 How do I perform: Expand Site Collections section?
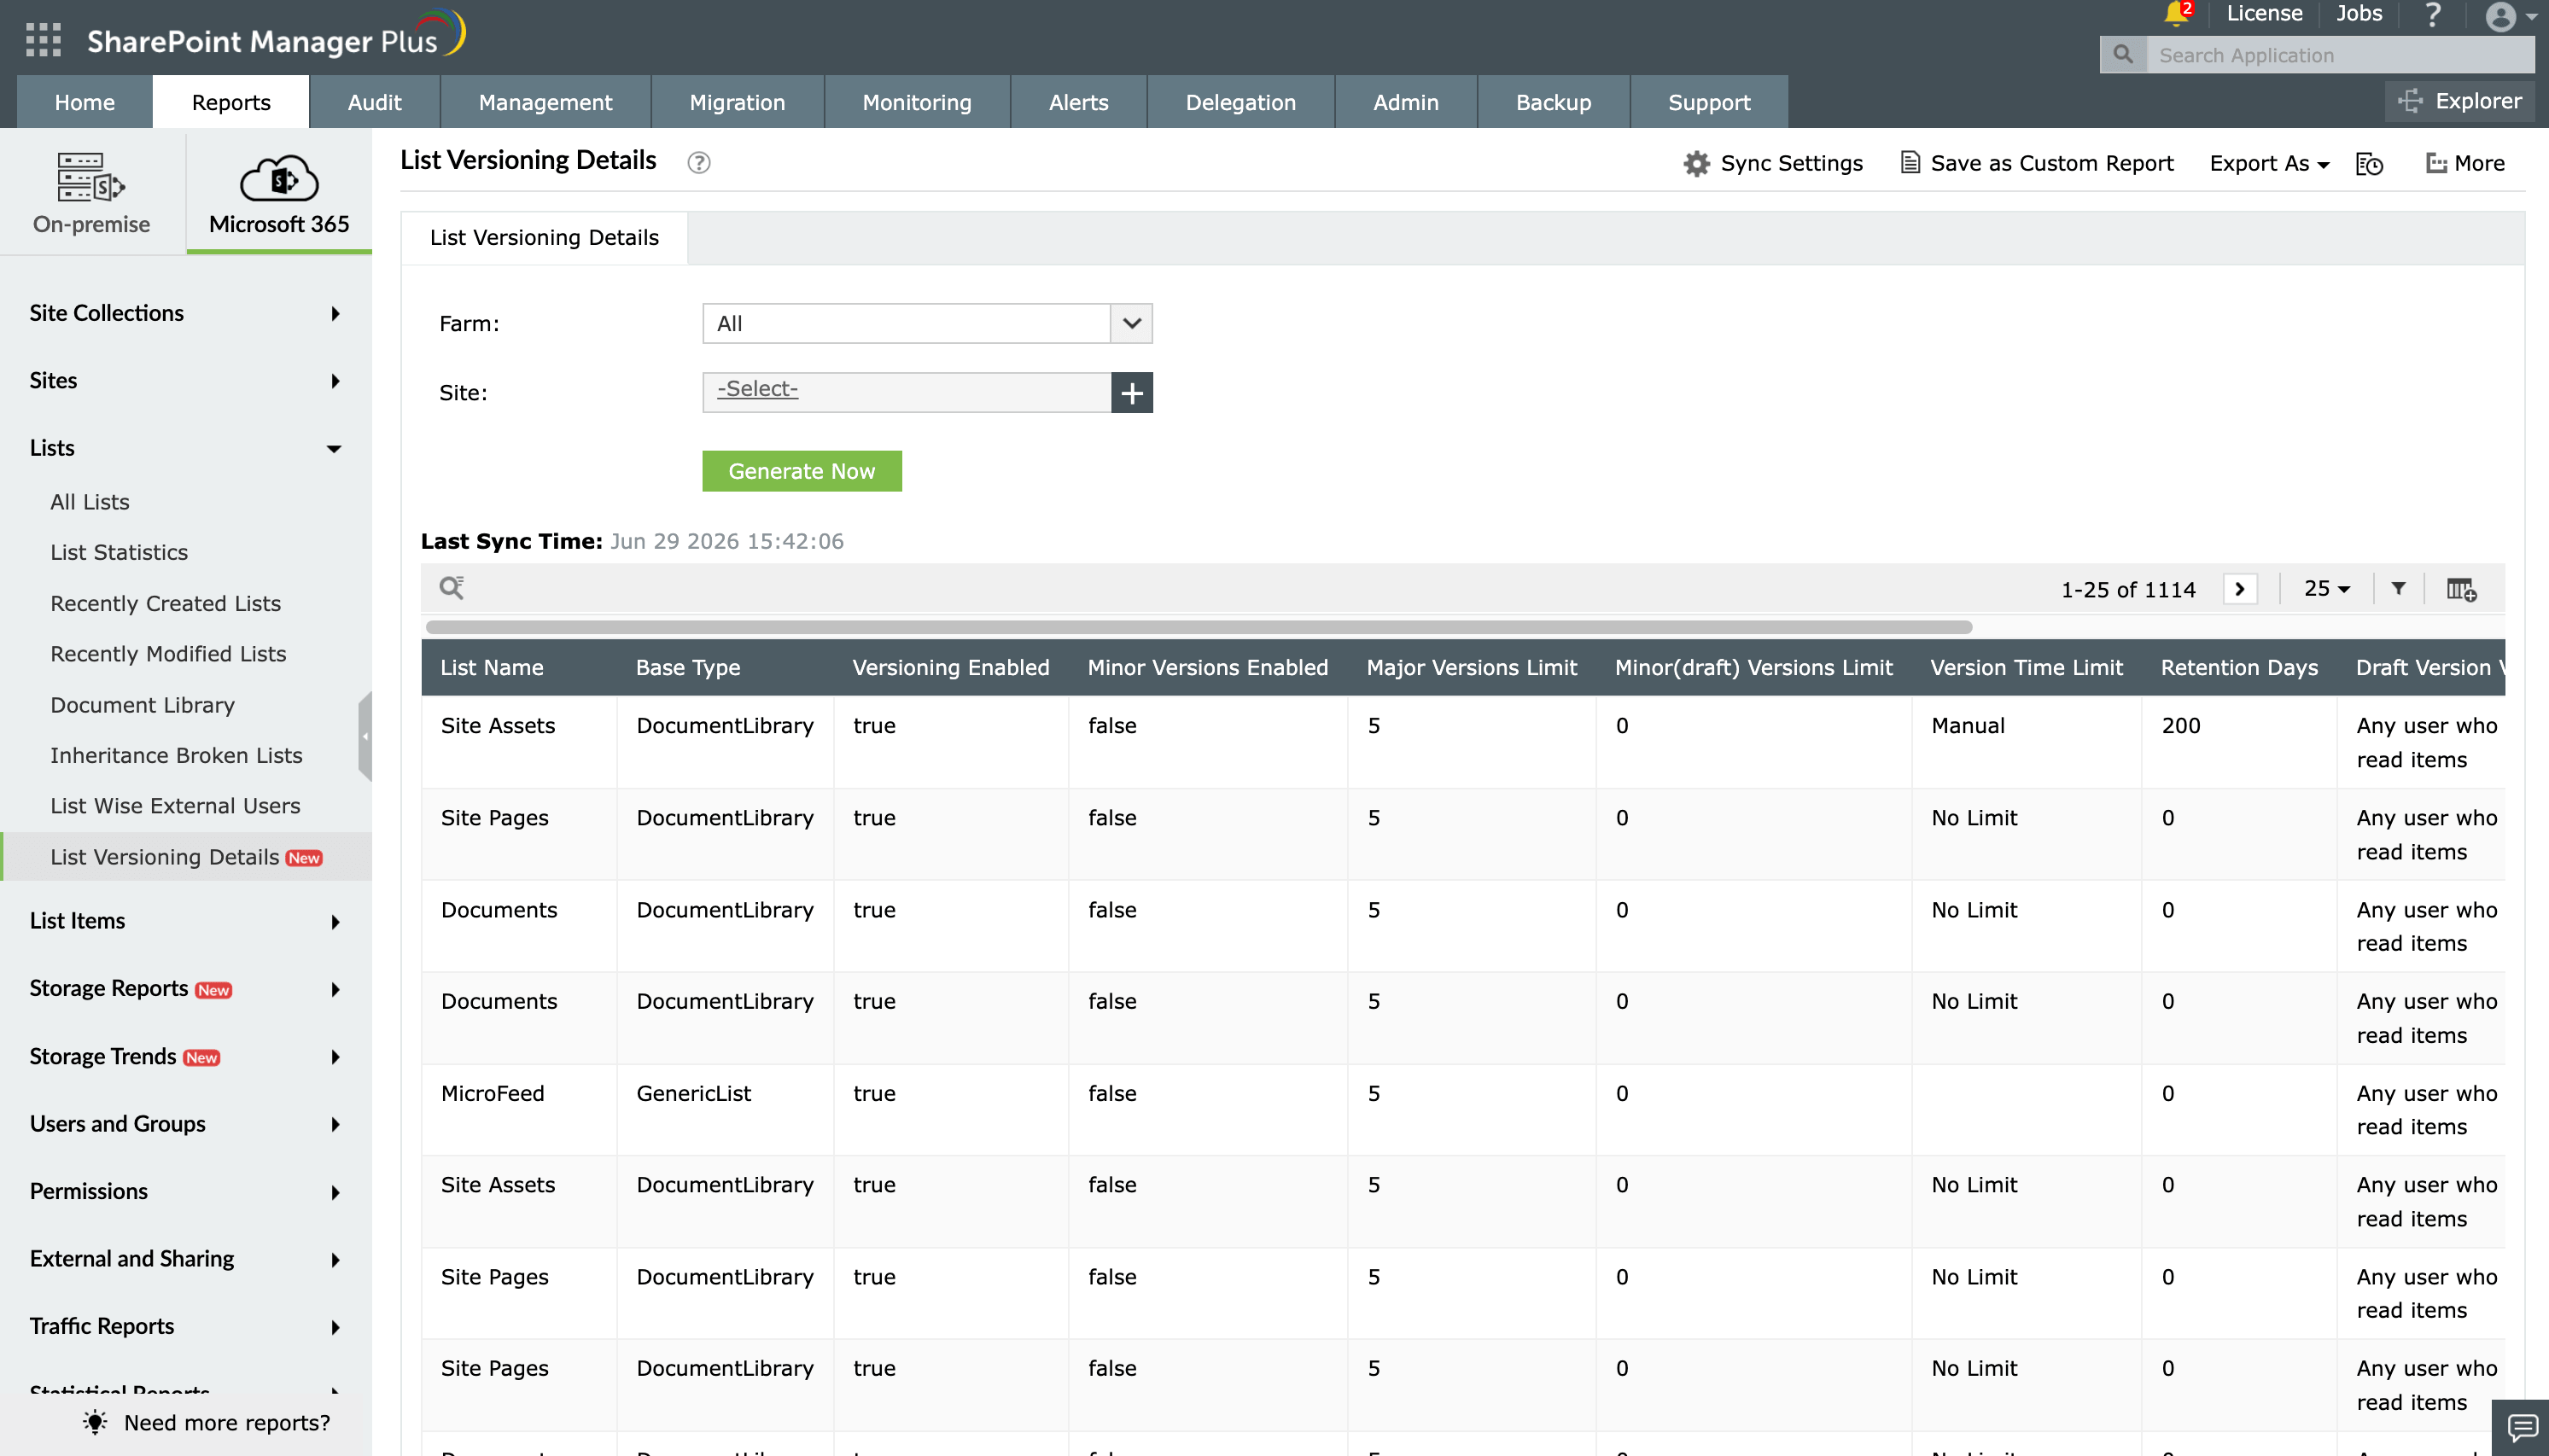[186, 313]
